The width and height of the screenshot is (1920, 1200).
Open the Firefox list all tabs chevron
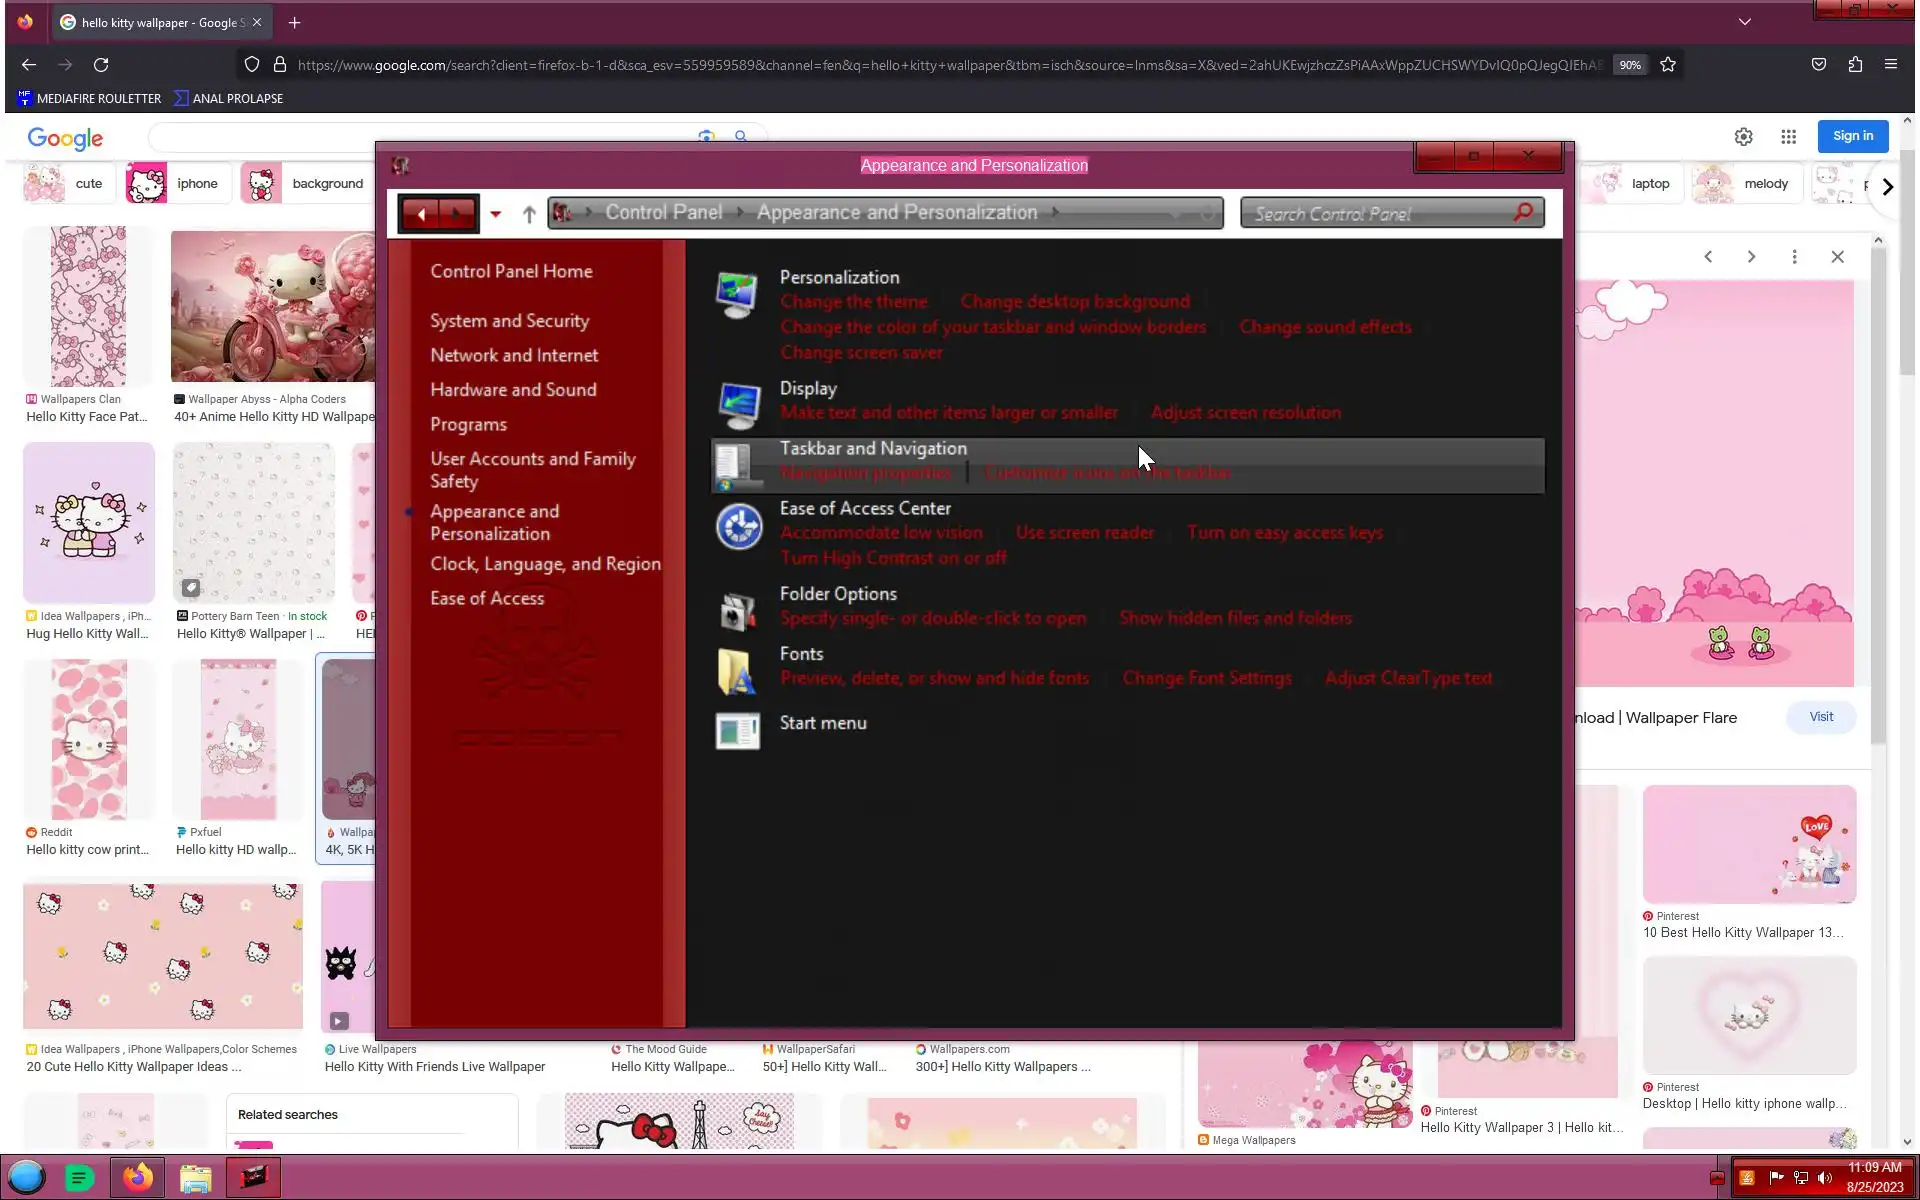[1744, 22]
